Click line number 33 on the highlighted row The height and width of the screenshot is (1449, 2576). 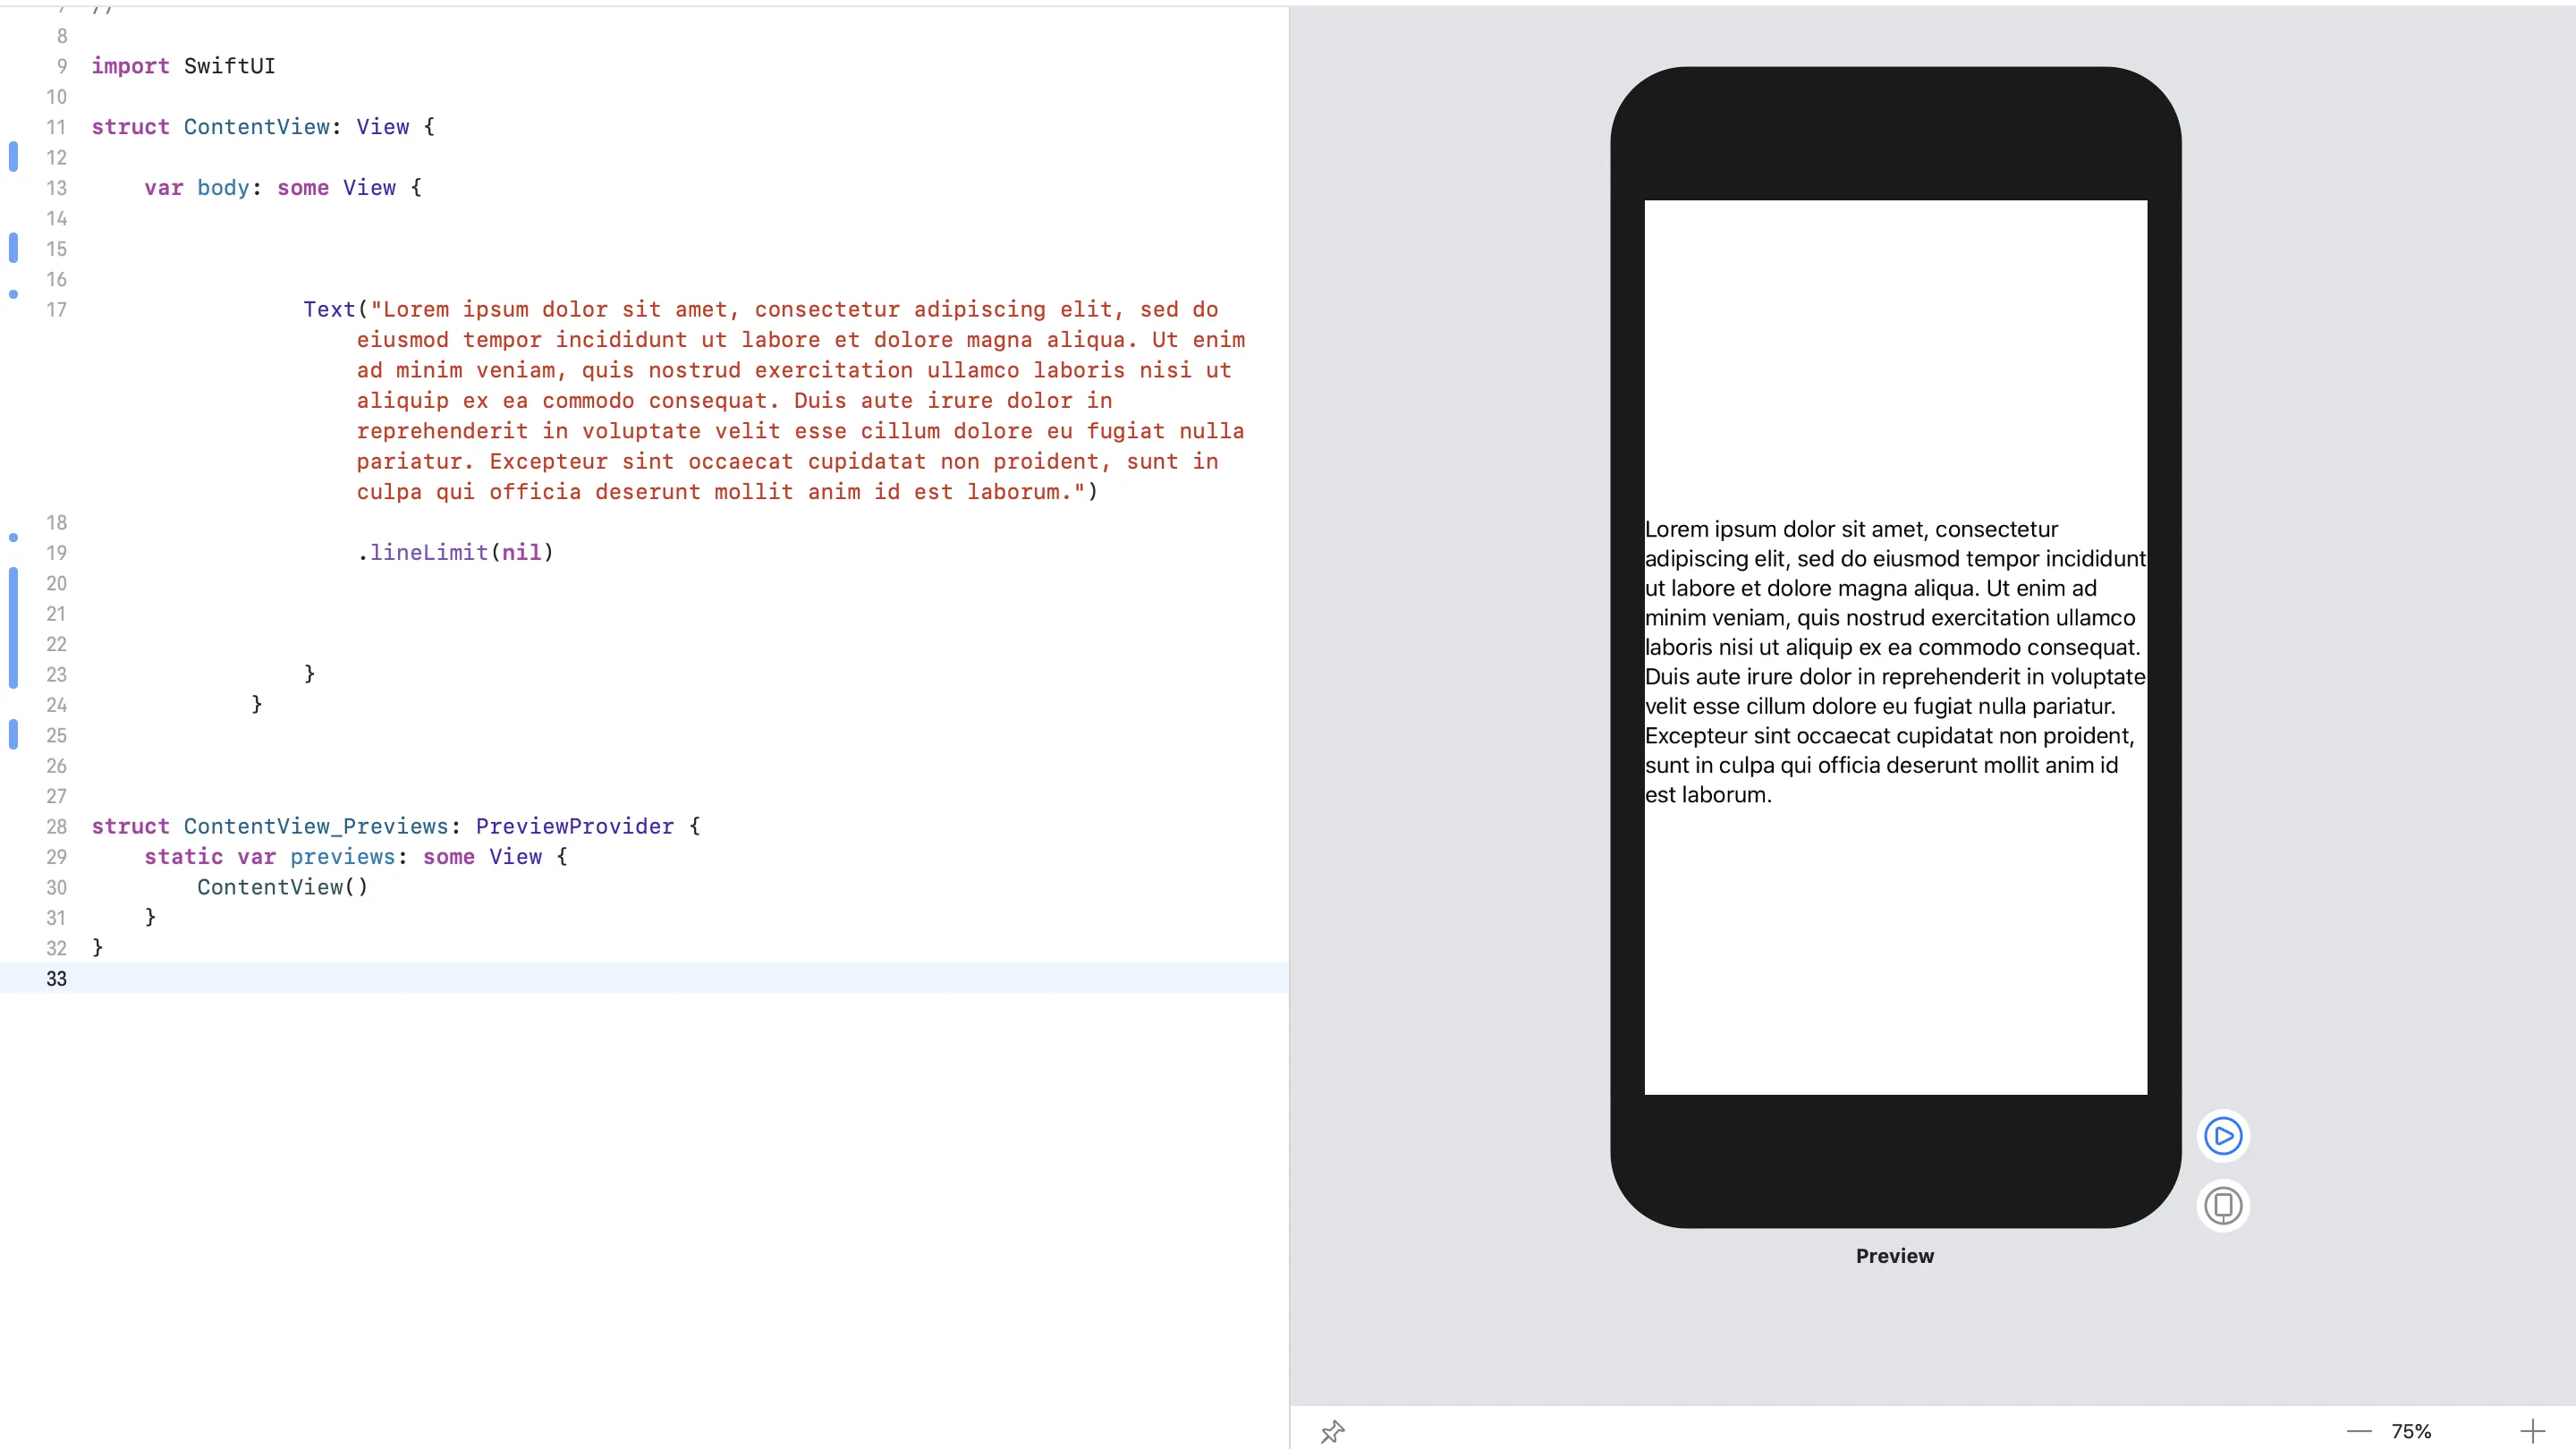click(56, 979)
